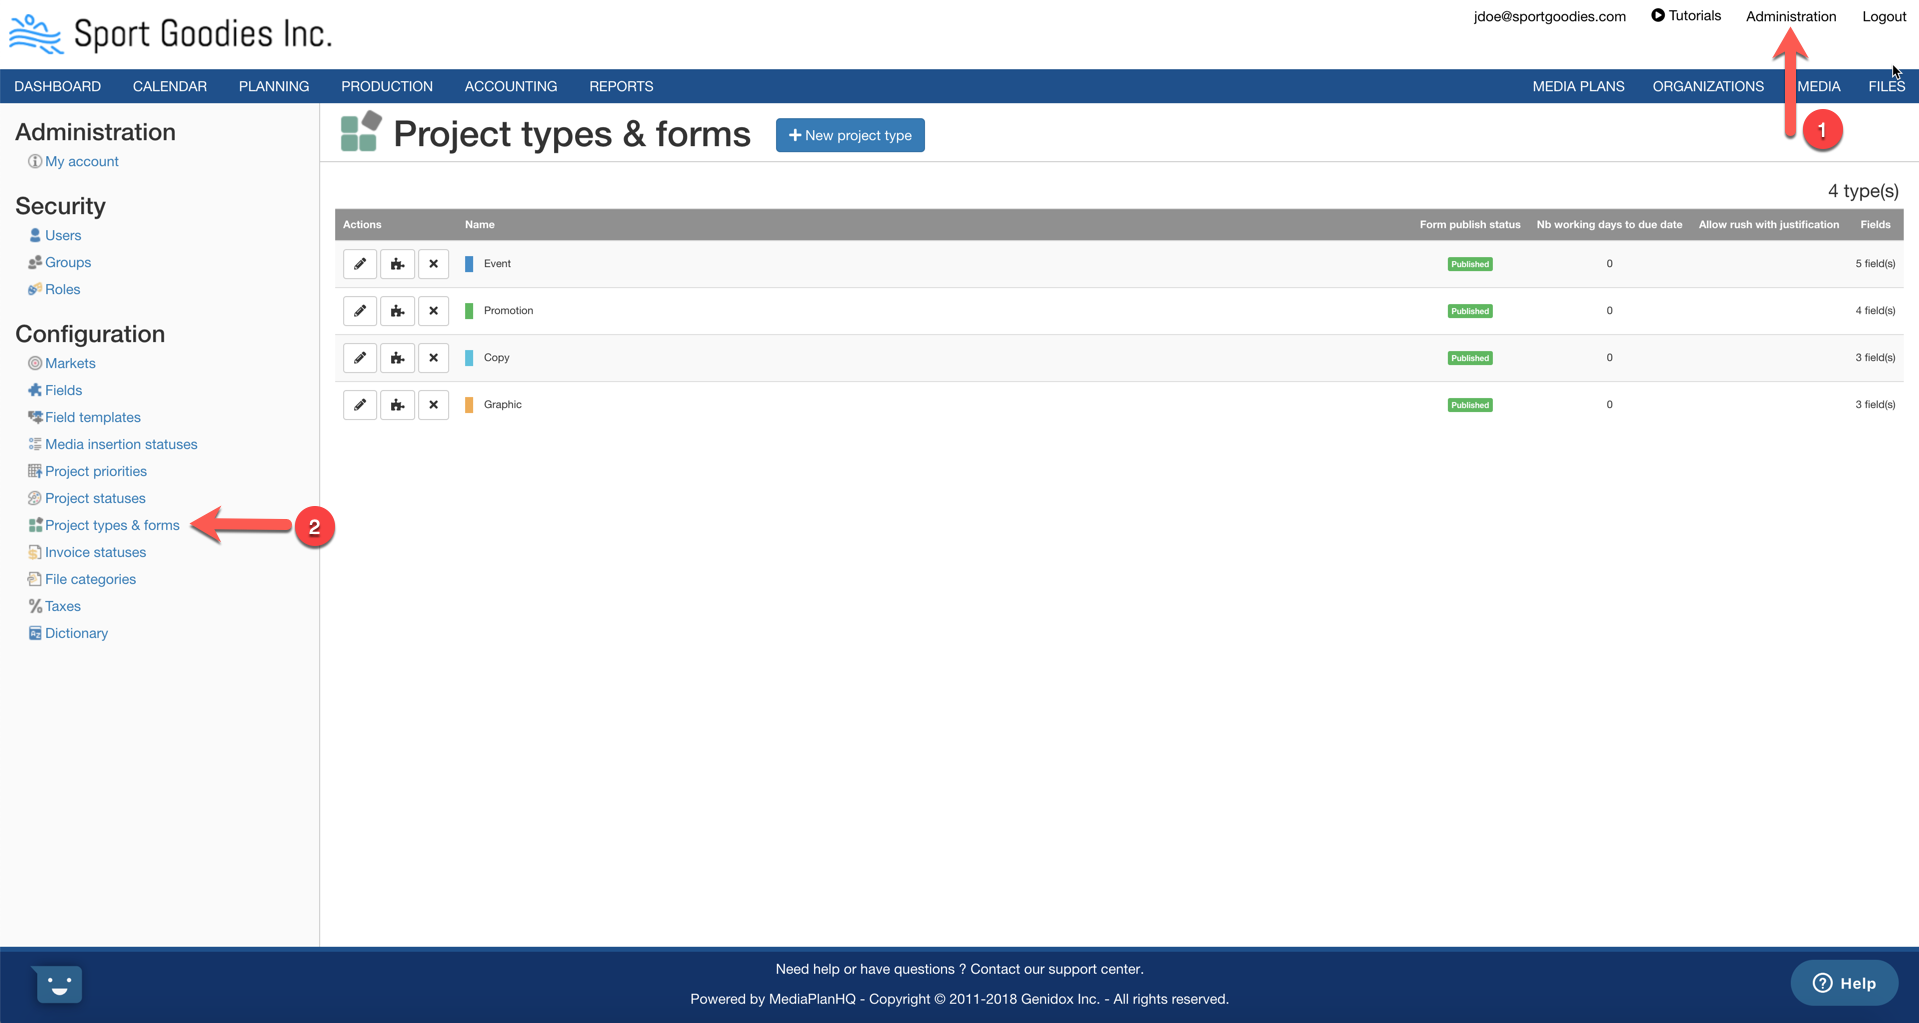Open the Project priorities grid icon

click(35, 471)
